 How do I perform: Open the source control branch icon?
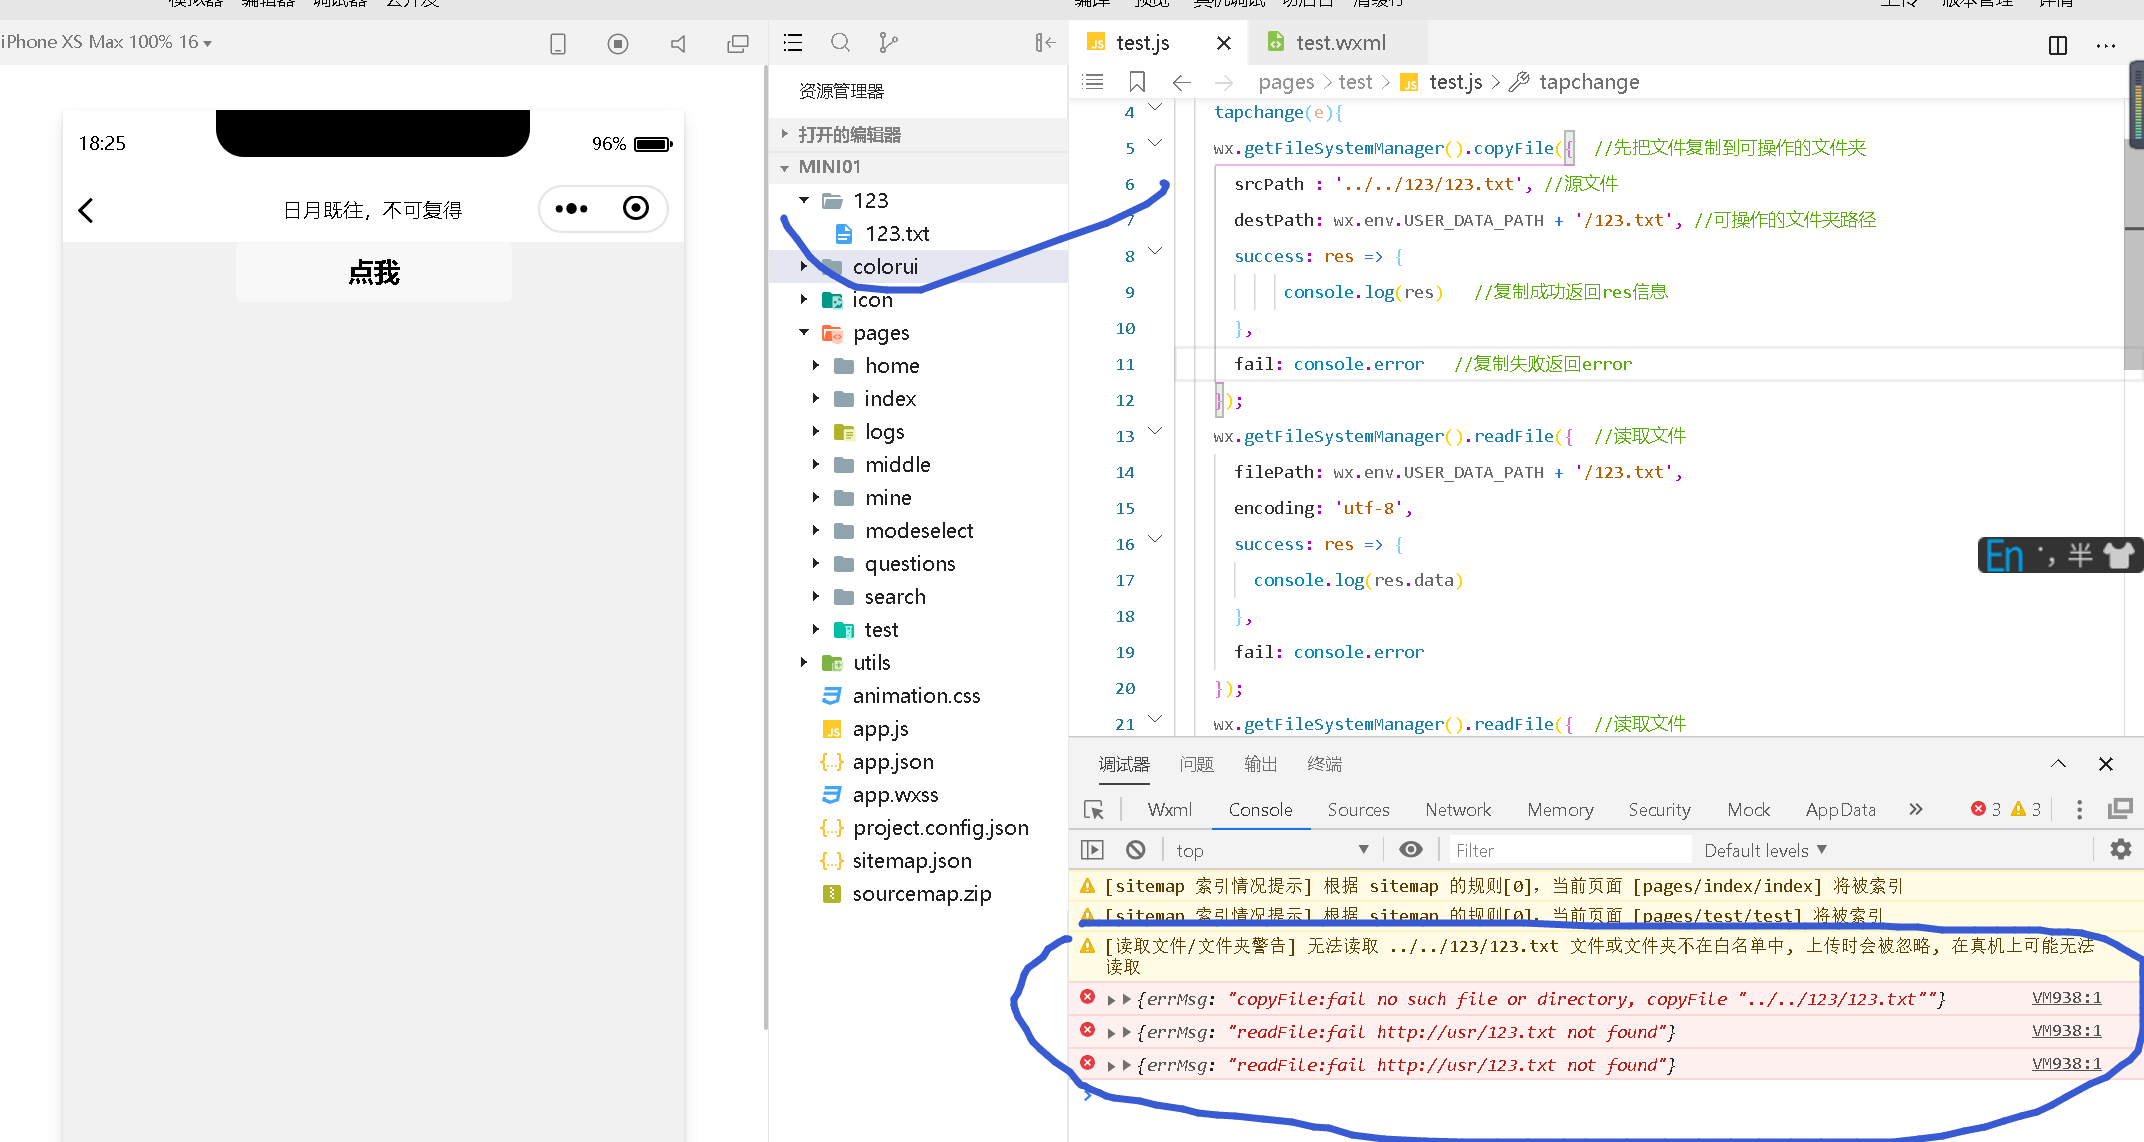(x=888, y=43)
